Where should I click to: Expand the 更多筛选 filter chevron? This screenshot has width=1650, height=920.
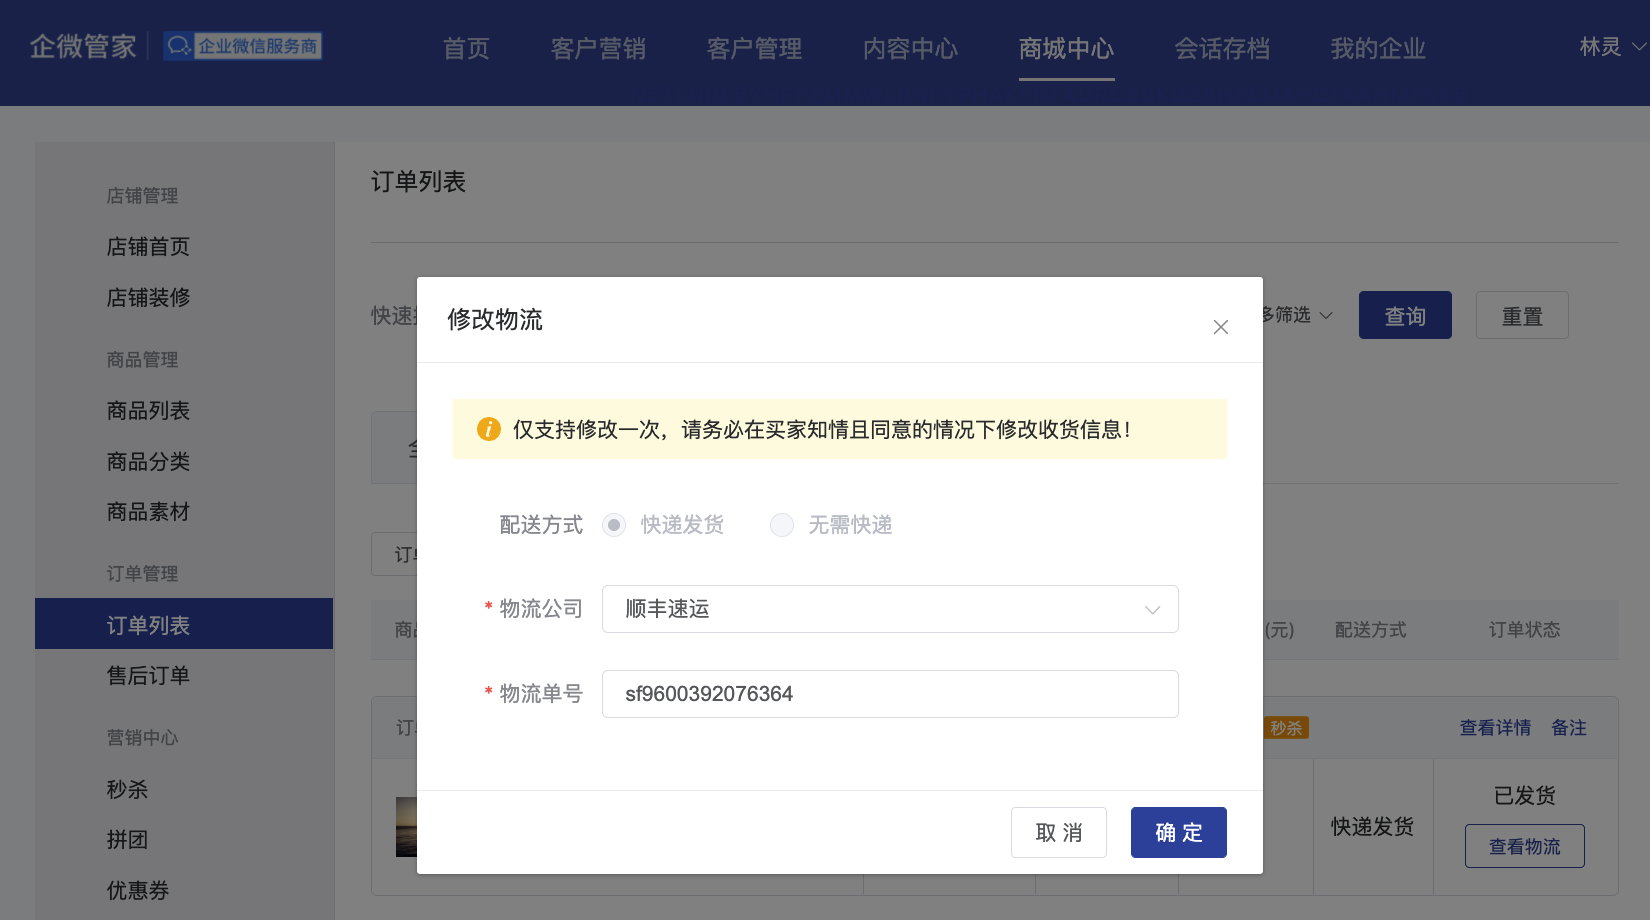(1326, 315)
